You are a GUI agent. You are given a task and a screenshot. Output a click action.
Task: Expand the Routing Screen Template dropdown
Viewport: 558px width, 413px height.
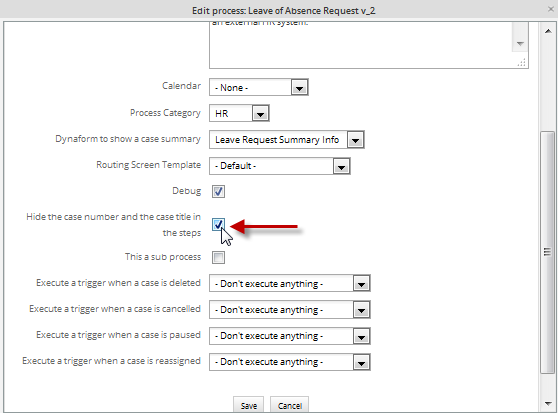(x=341, y=166)
